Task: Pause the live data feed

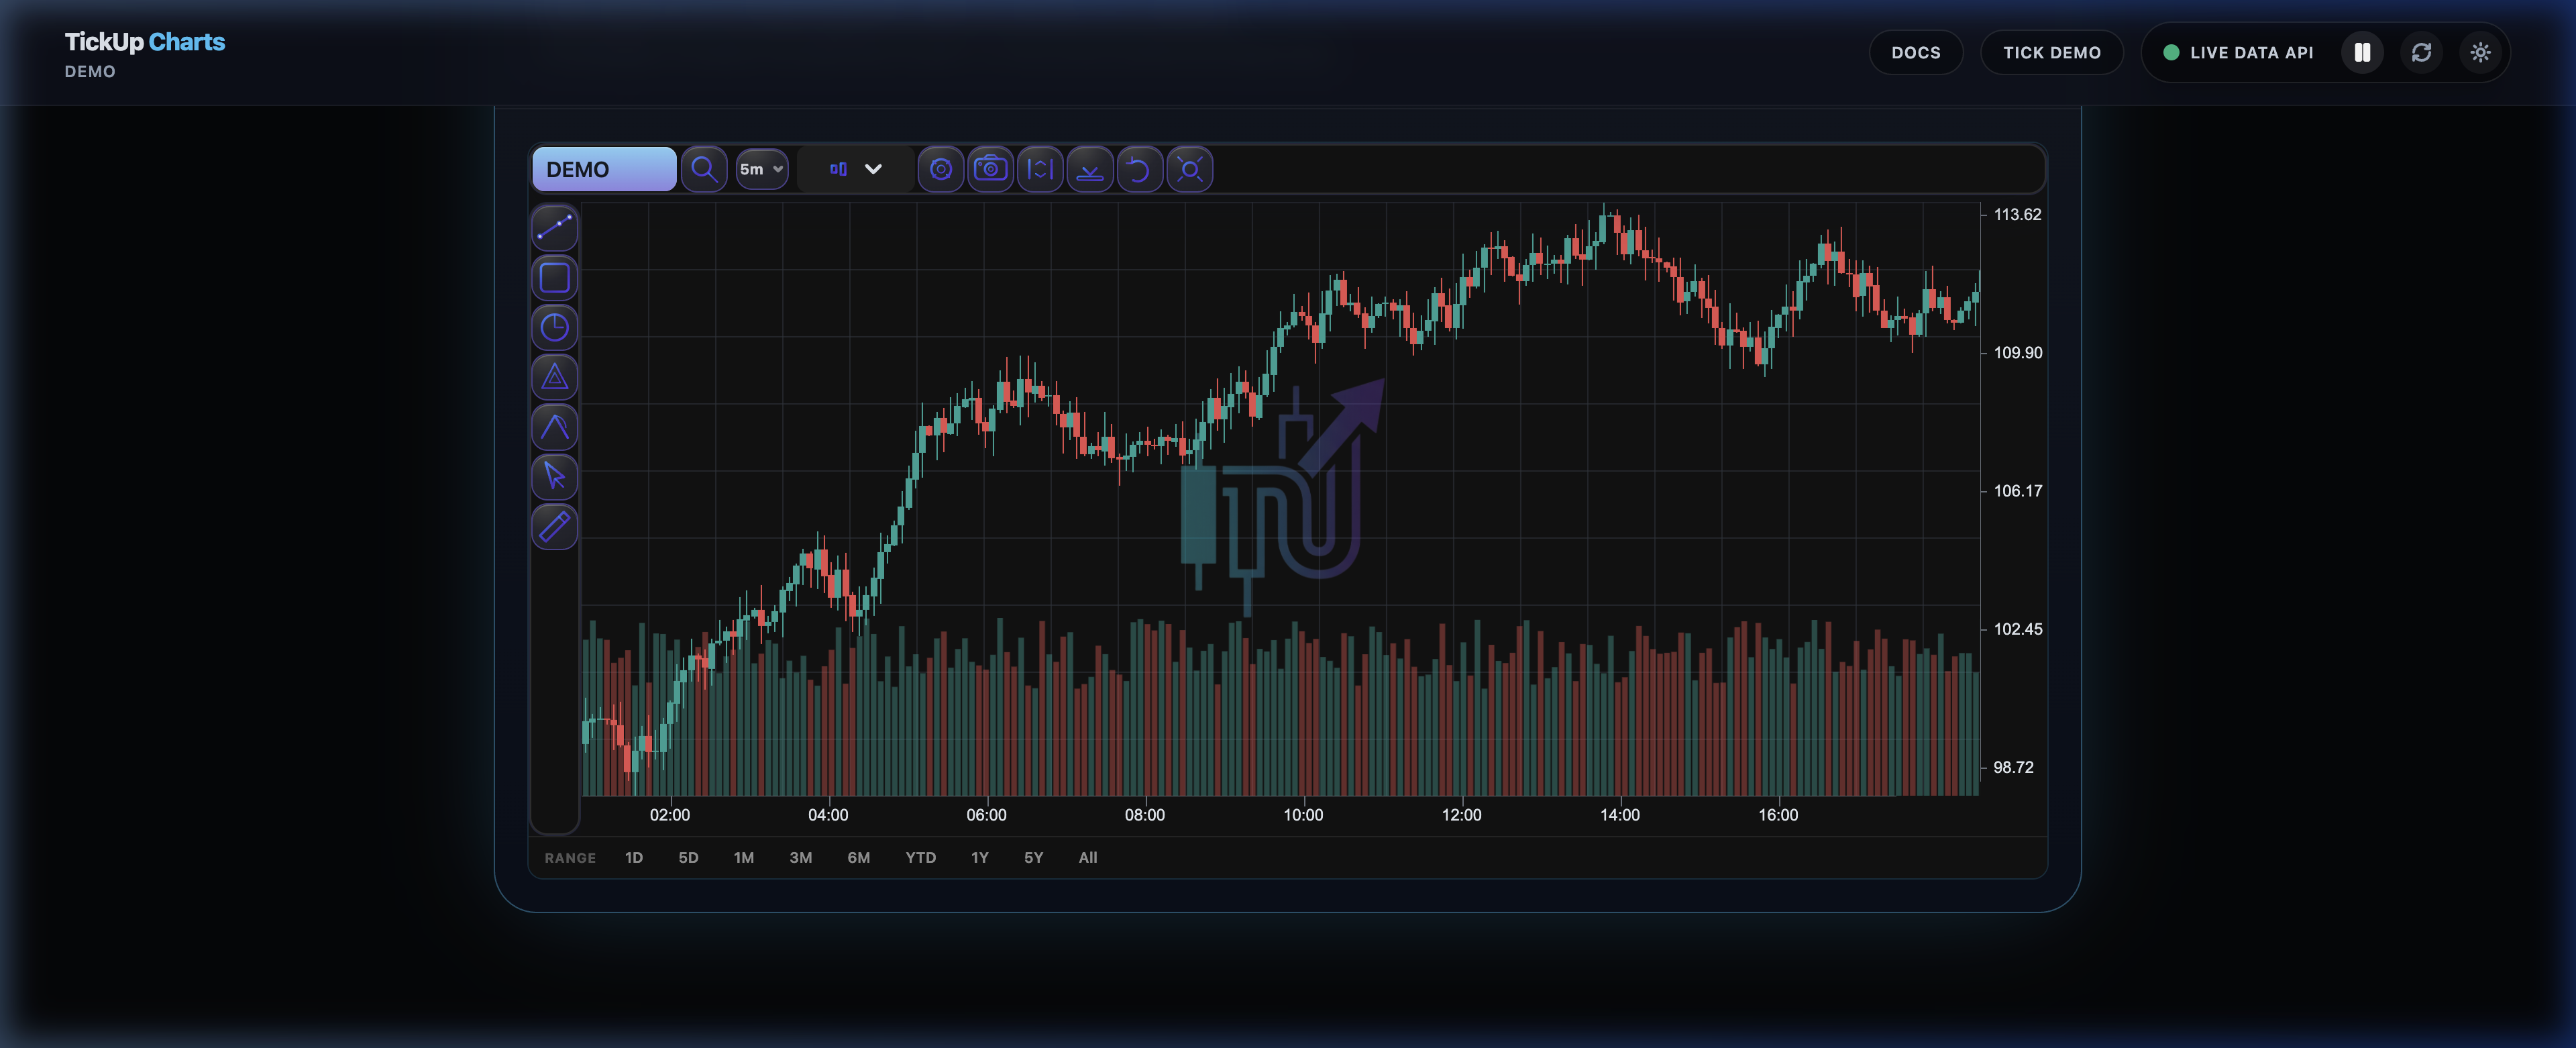Action: pos(2362,53)
